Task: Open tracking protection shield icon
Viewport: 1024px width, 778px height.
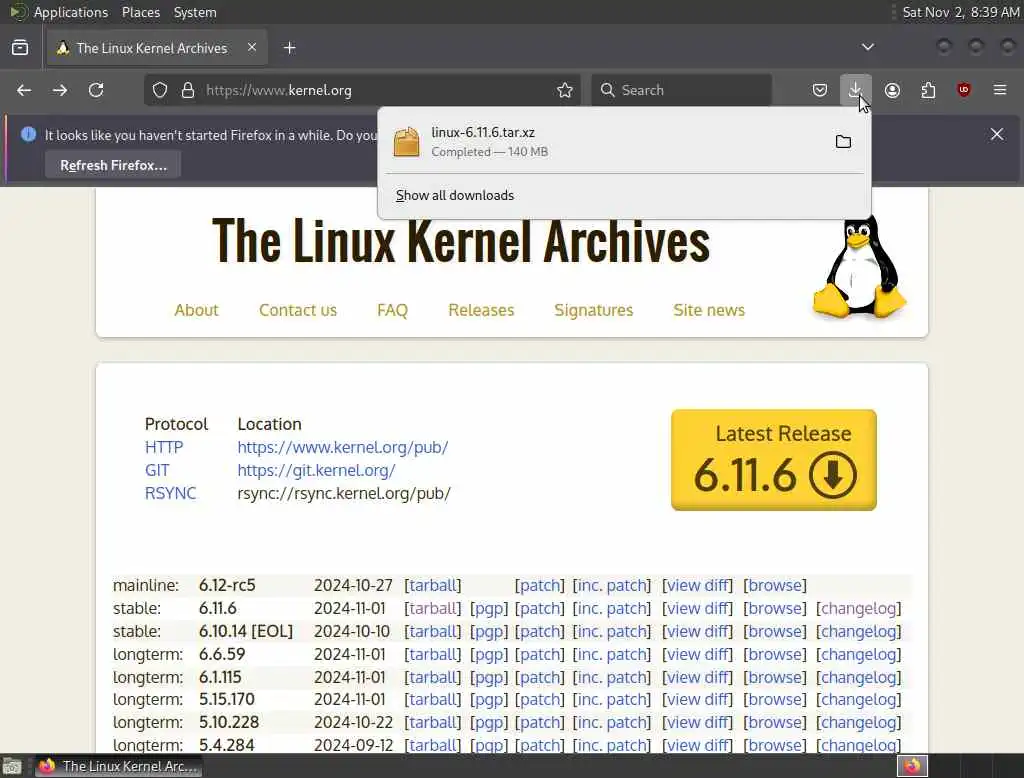Action: point(160,90)
